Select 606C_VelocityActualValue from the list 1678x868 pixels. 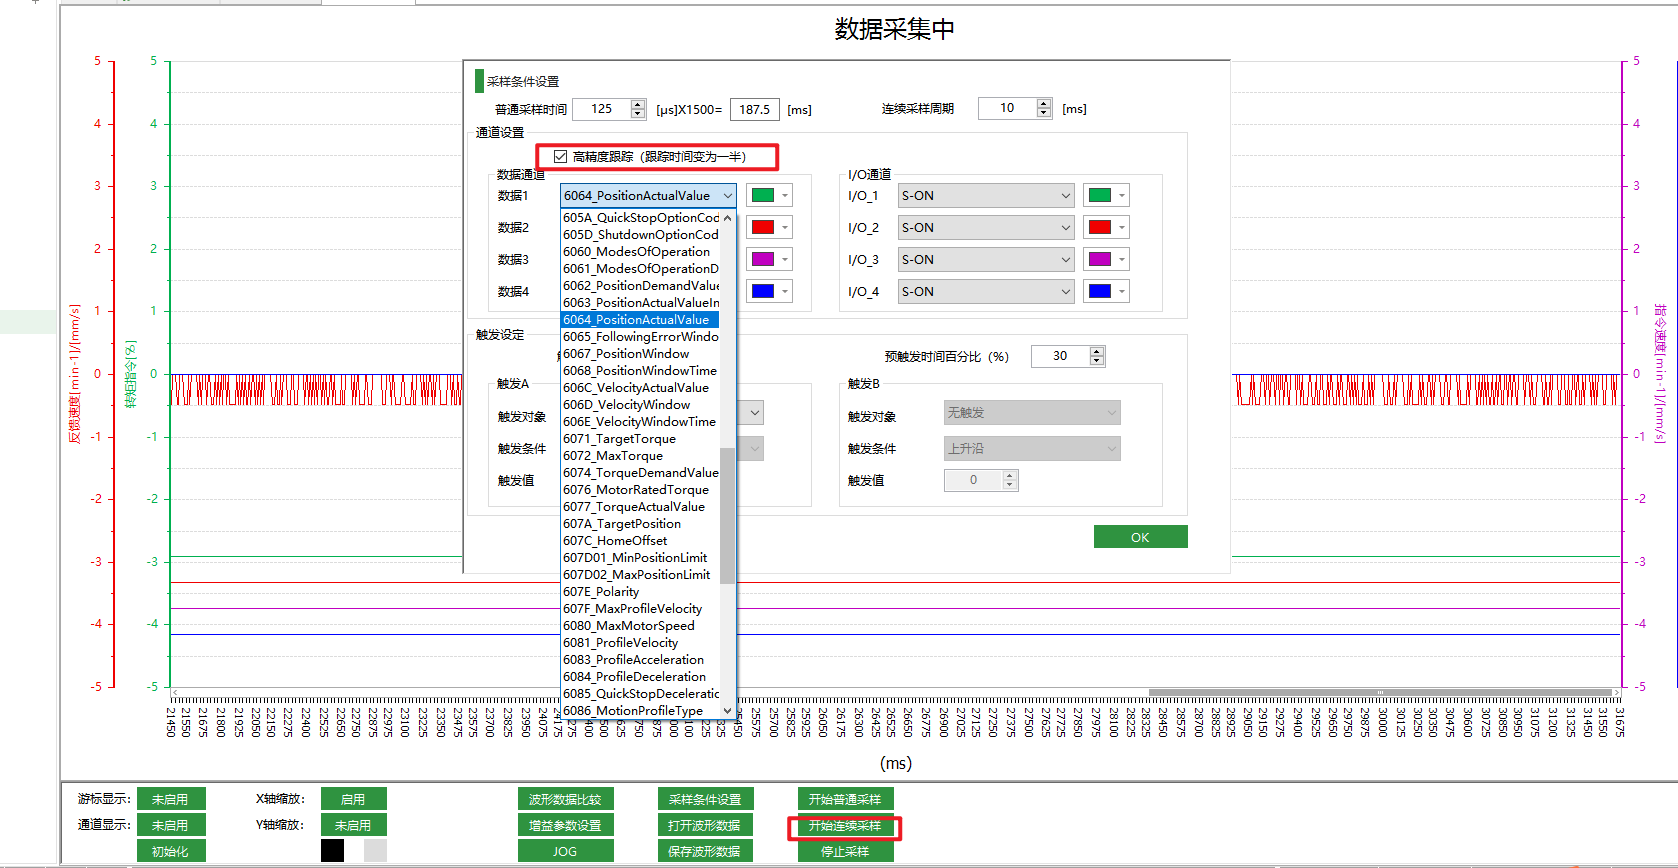pos(636,388)
